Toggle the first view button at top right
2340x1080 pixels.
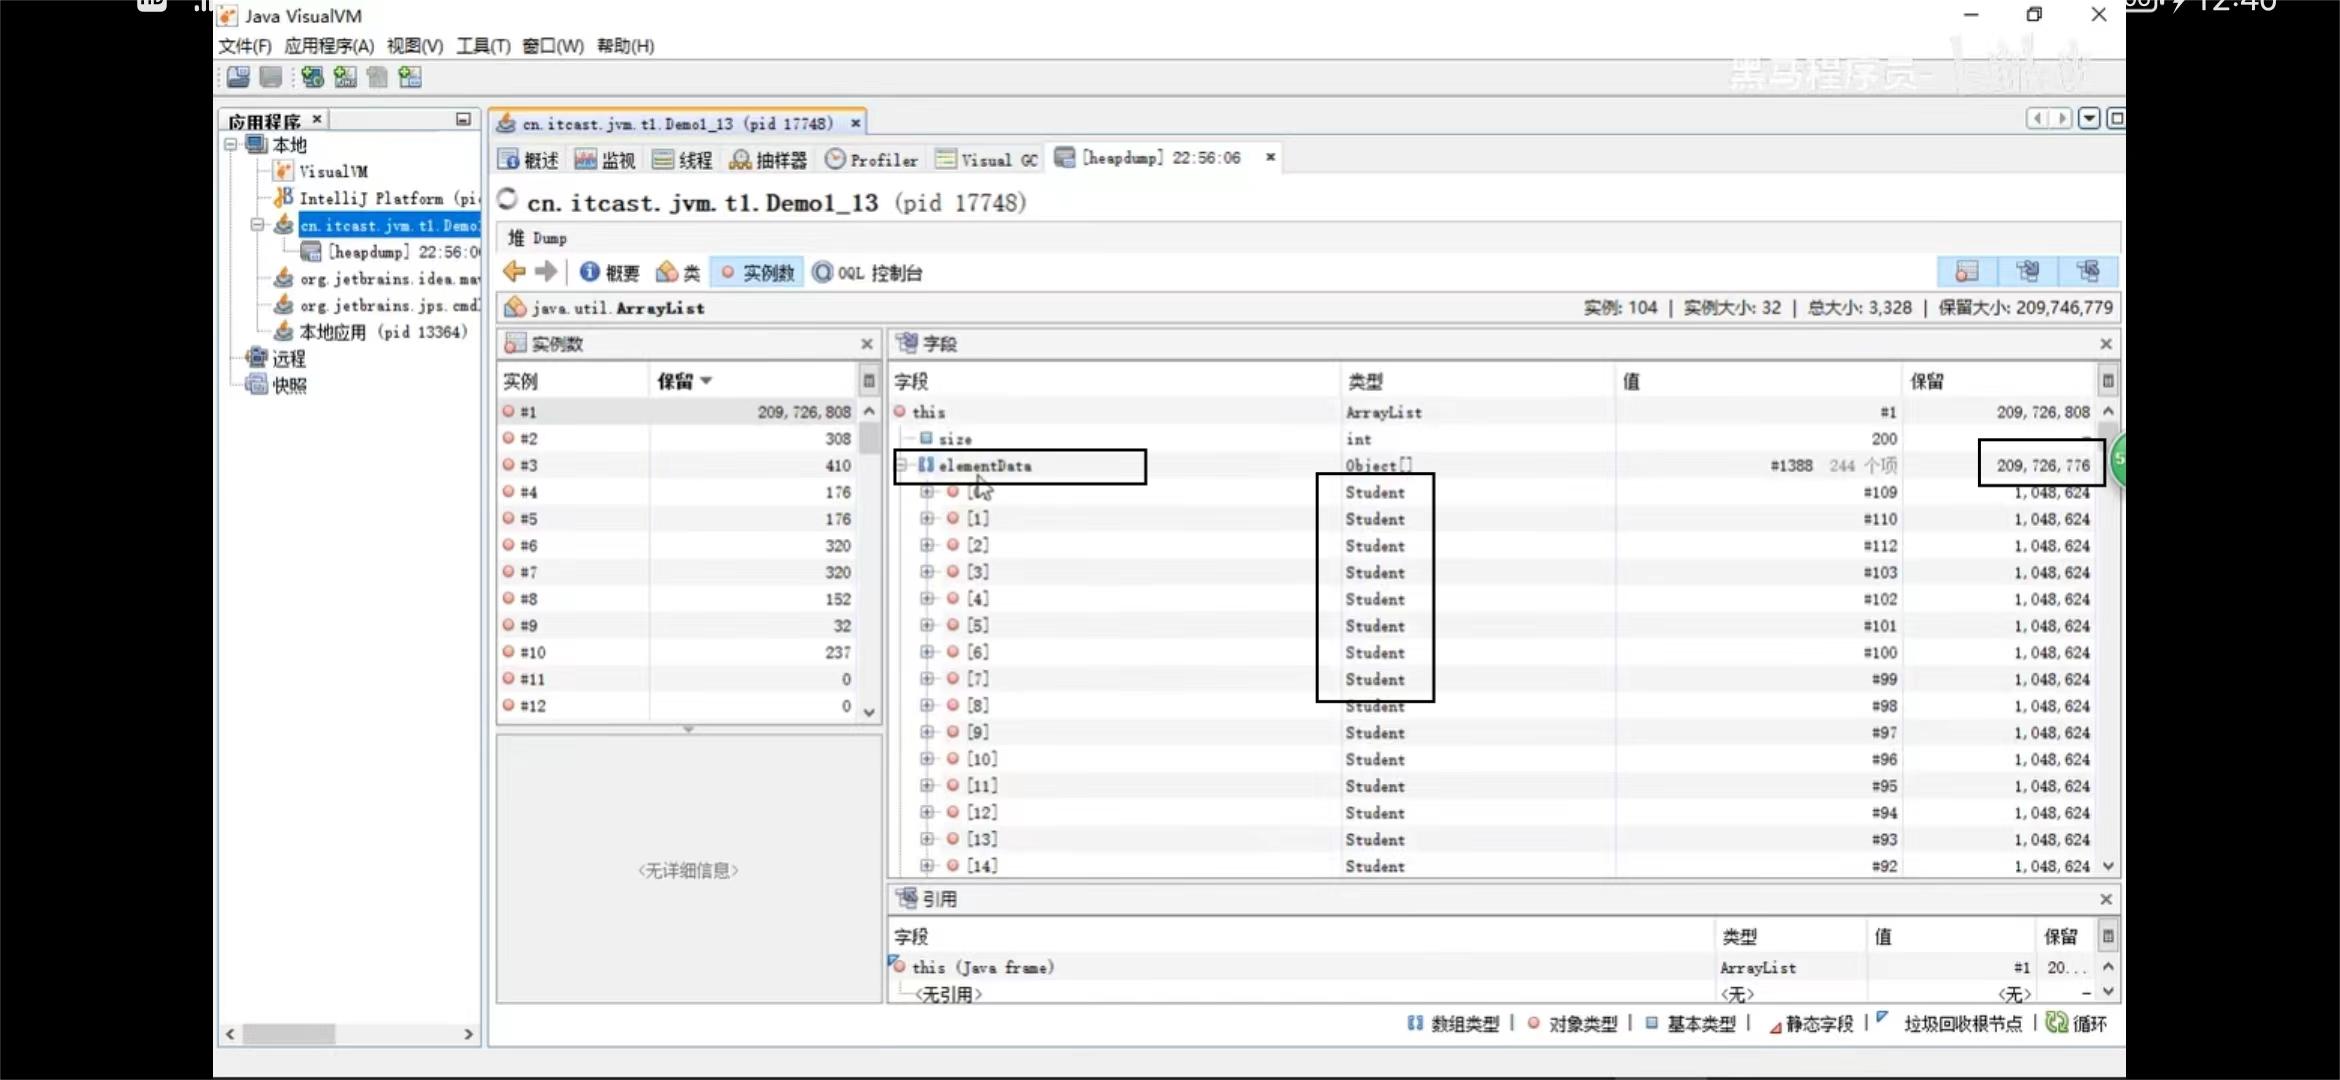[1967, 272]
